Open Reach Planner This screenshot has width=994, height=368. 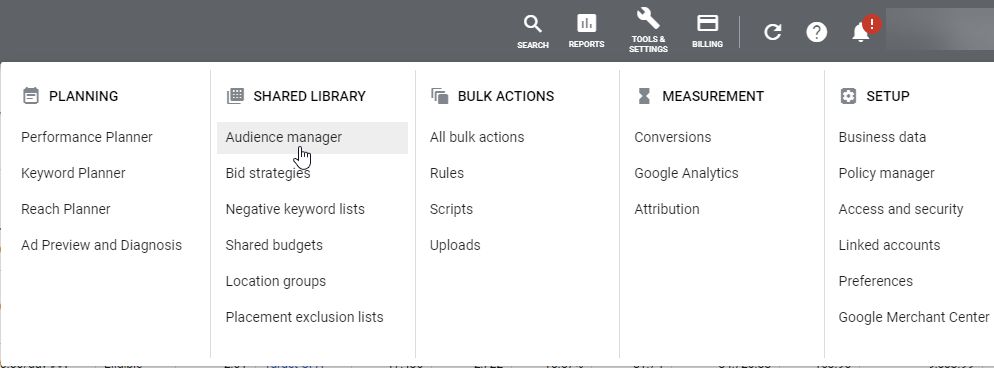coord(66,210)
